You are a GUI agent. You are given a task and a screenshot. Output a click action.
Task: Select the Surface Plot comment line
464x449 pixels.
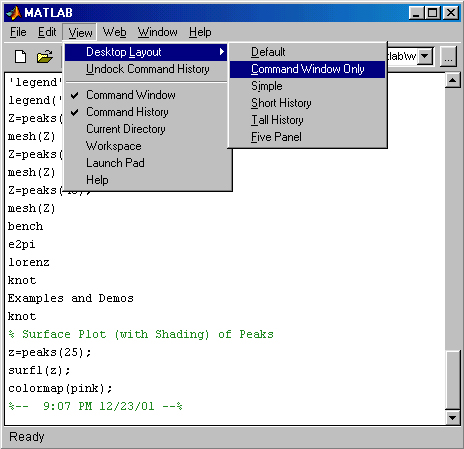(141, 334)
